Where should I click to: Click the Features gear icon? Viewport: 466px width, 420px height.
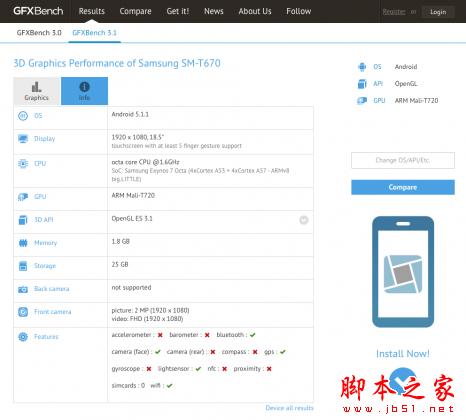click(23, 337)
